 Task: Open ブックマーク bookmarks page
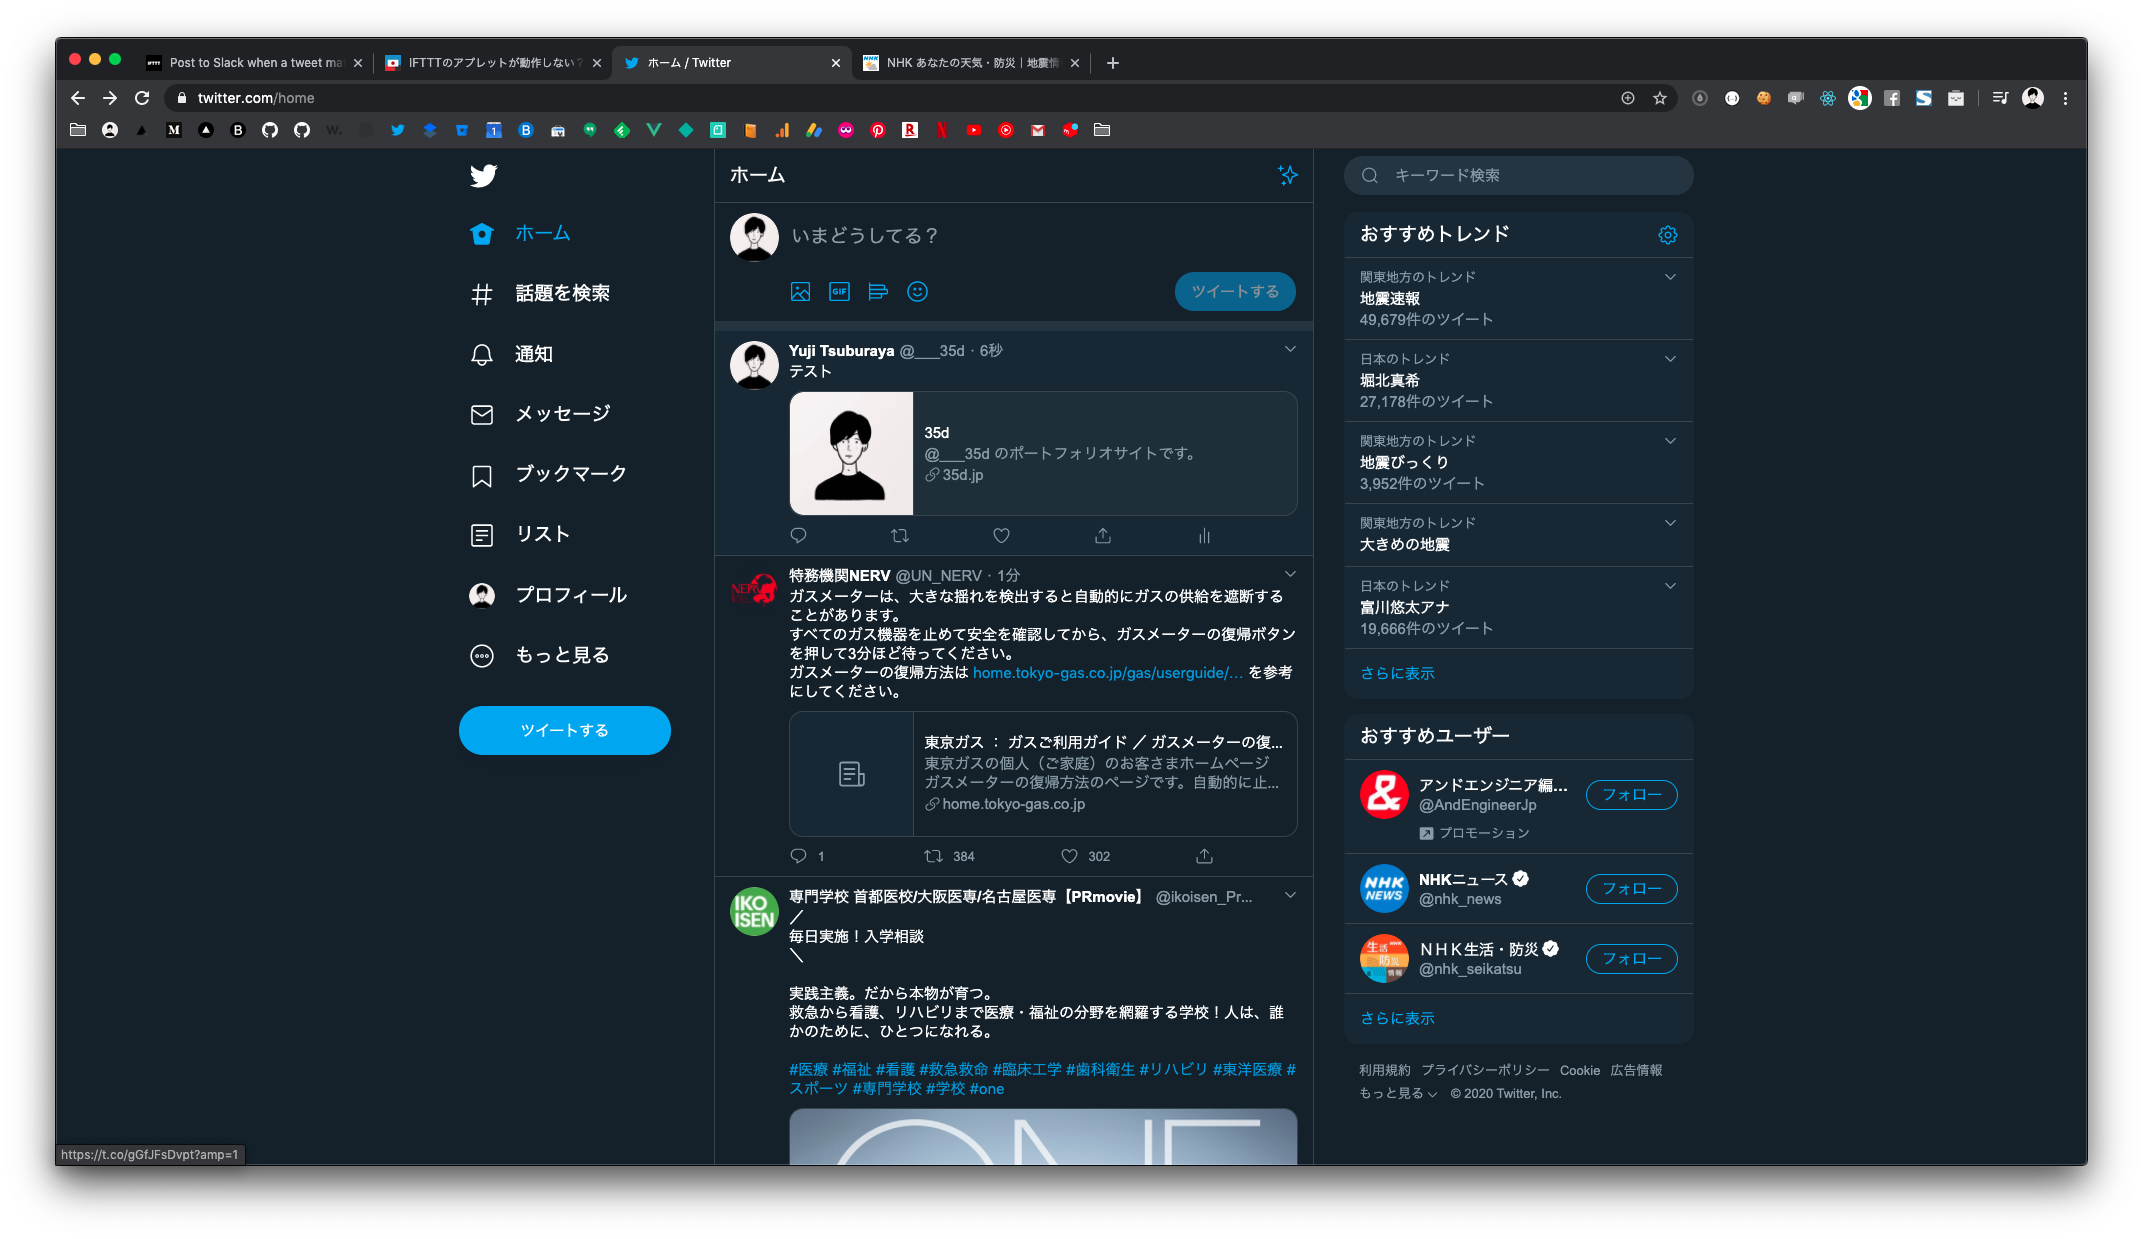coord(548,474)
